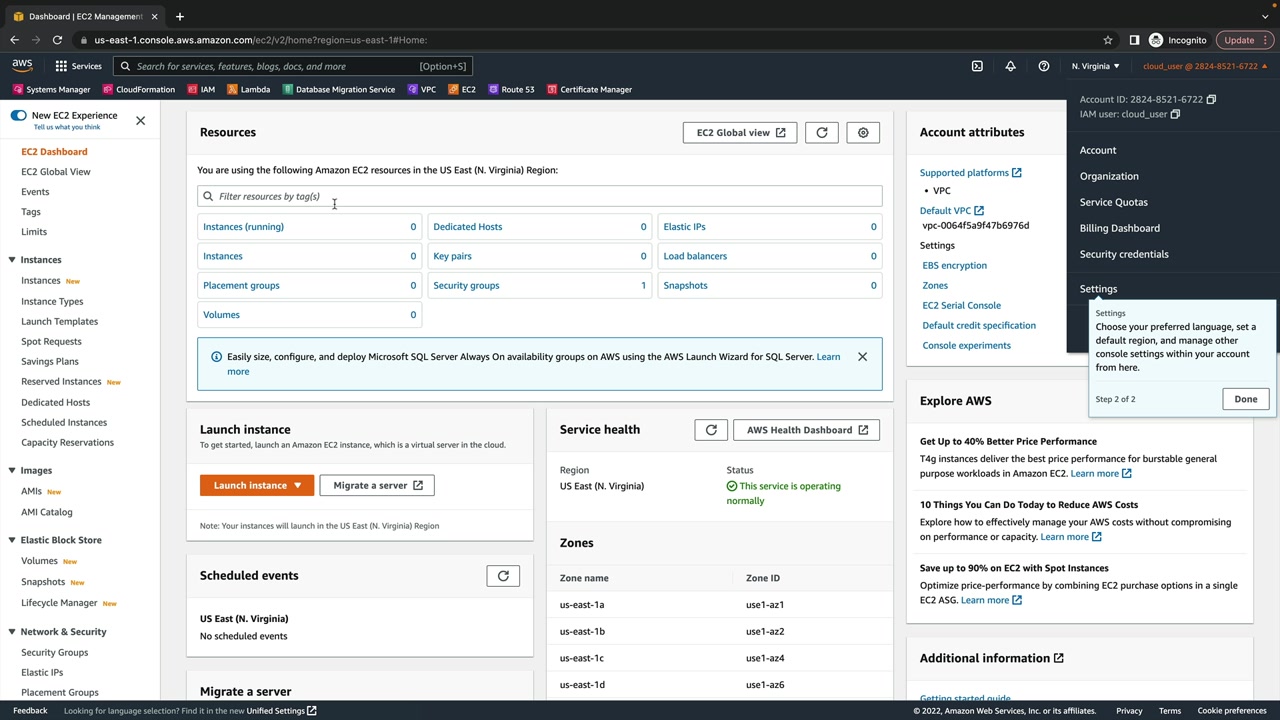This screenshot has width=1280, height=720.
Task: Open the Security groups resource link
Action: 466,285
